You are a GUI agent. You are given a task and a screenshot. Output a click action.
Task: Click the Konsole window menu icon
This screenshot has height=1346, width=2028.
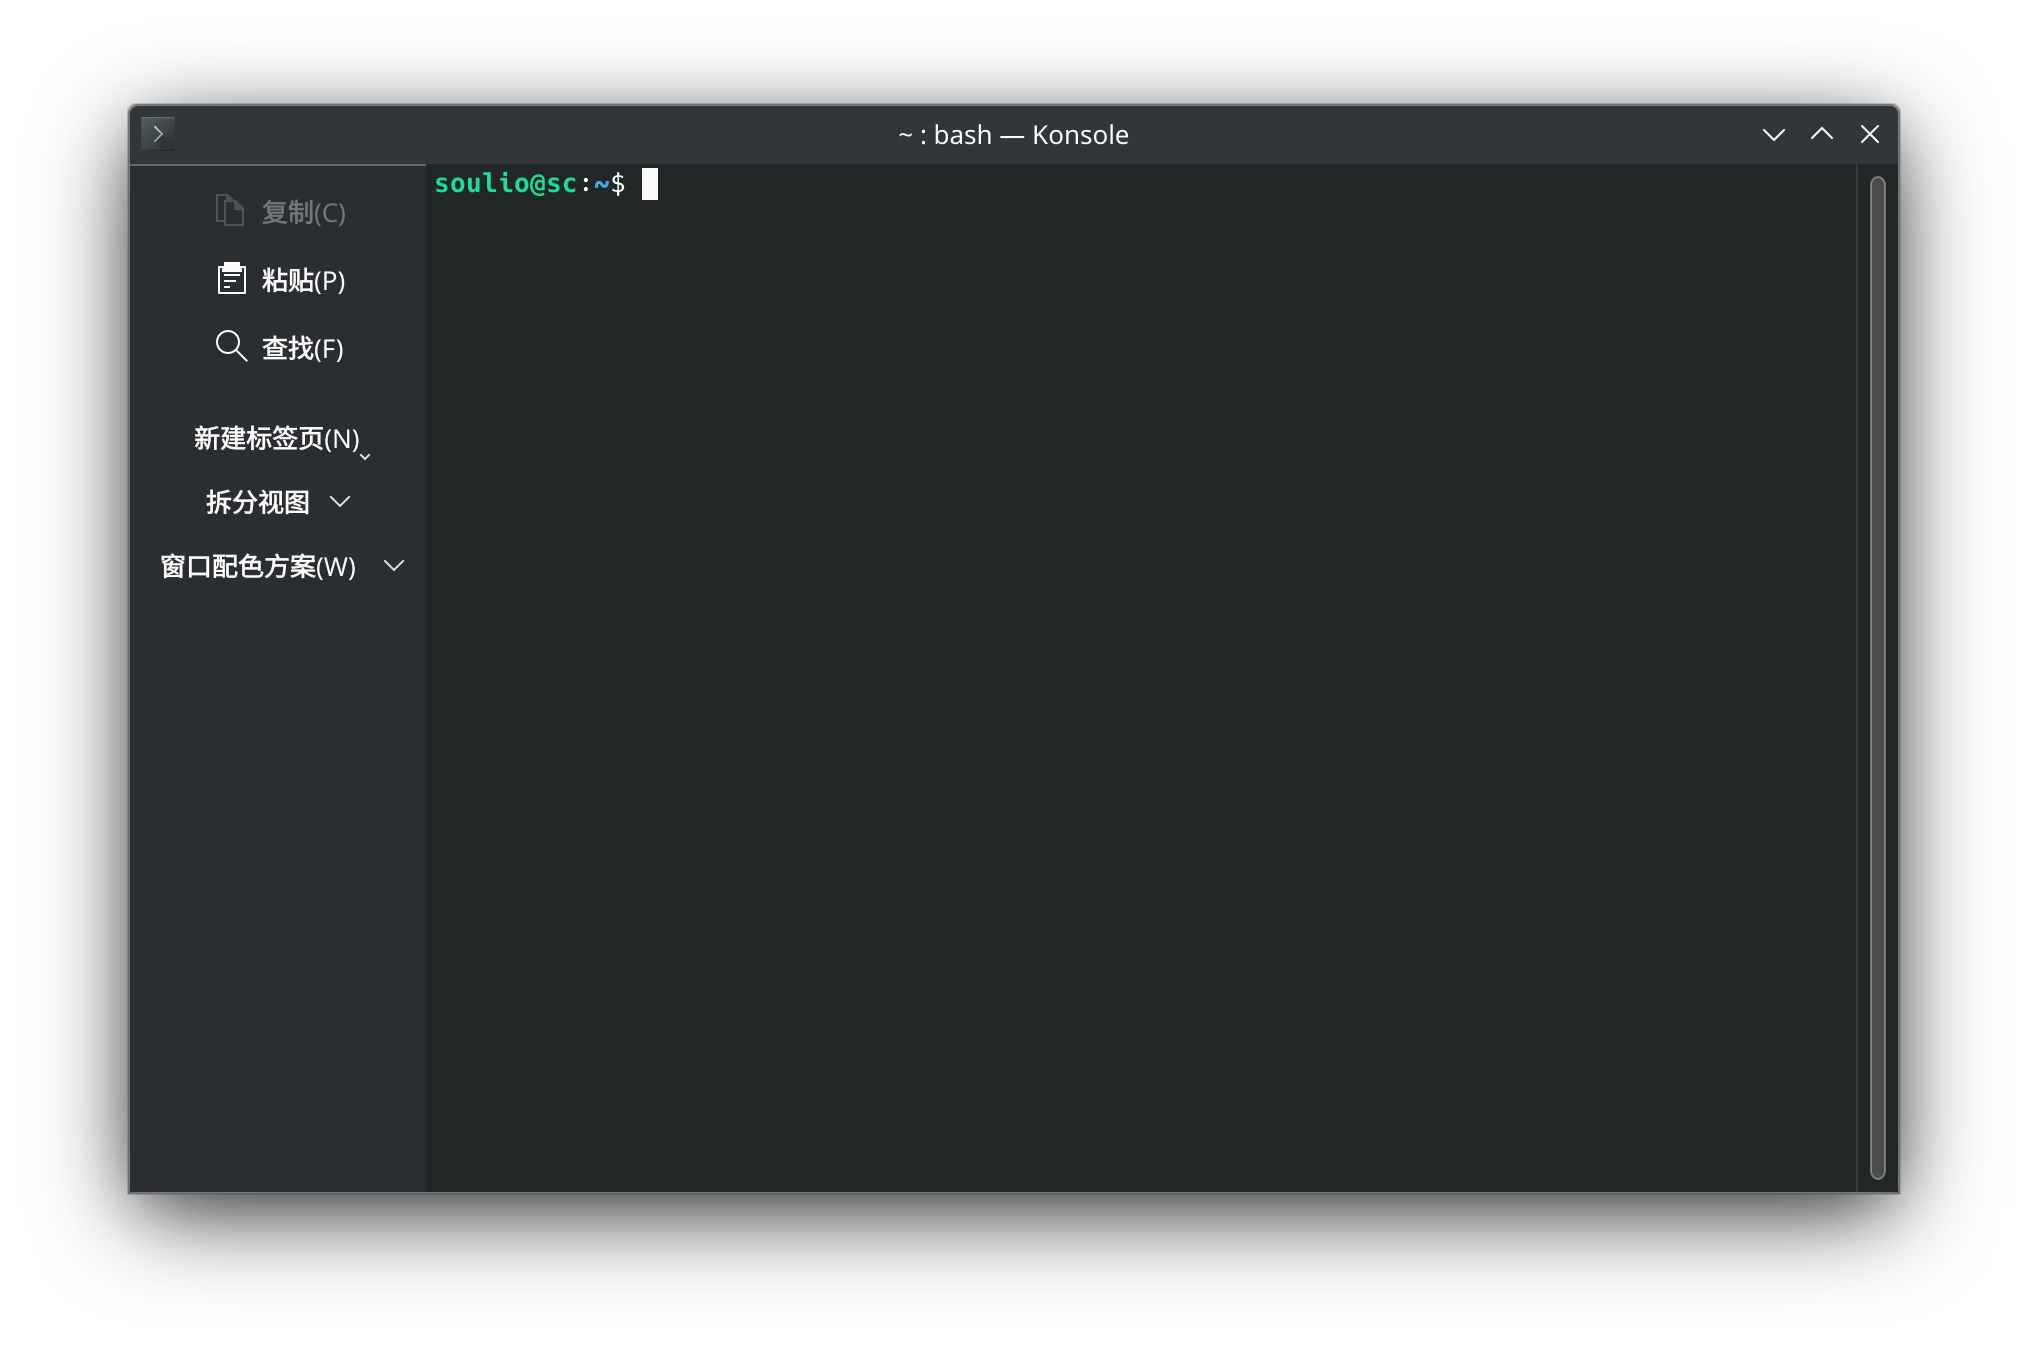coord(158,133)
